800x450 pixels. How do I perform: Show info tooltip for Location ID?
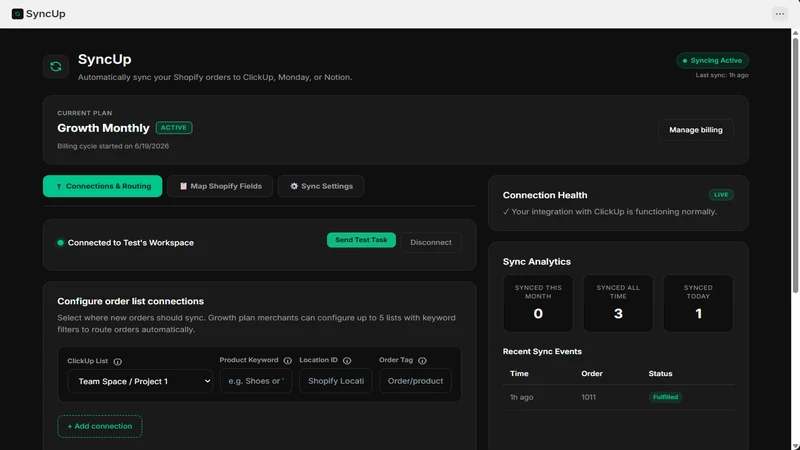tap(347, 360)
